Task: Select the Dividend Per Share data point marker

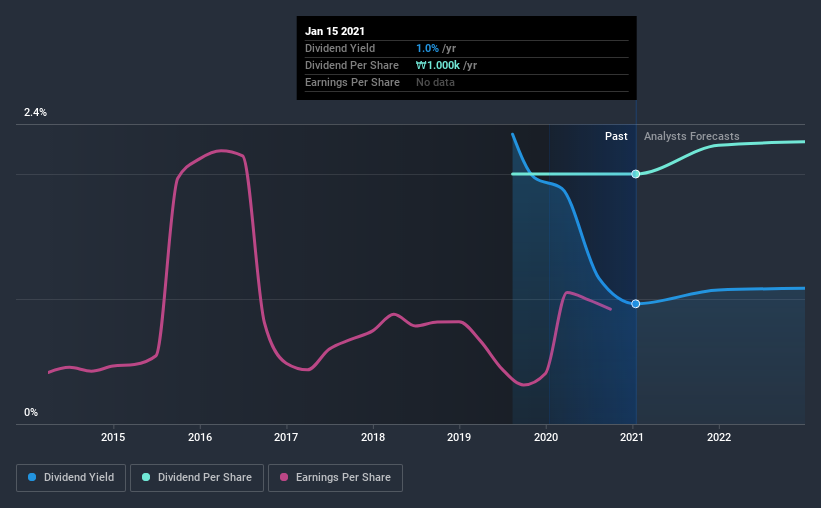Action: pyautogui.click(x=636, y=174)
